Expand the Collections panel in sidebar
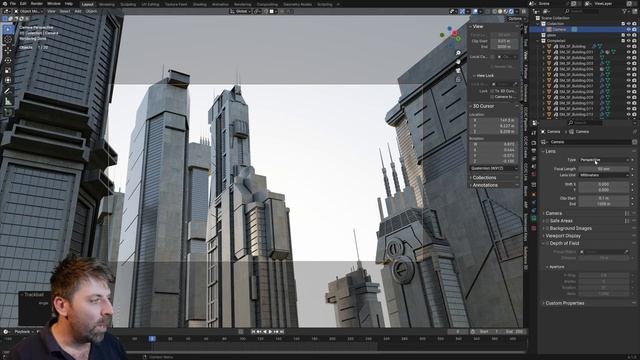The image size is (640, 360). click(x=484, y=178)
